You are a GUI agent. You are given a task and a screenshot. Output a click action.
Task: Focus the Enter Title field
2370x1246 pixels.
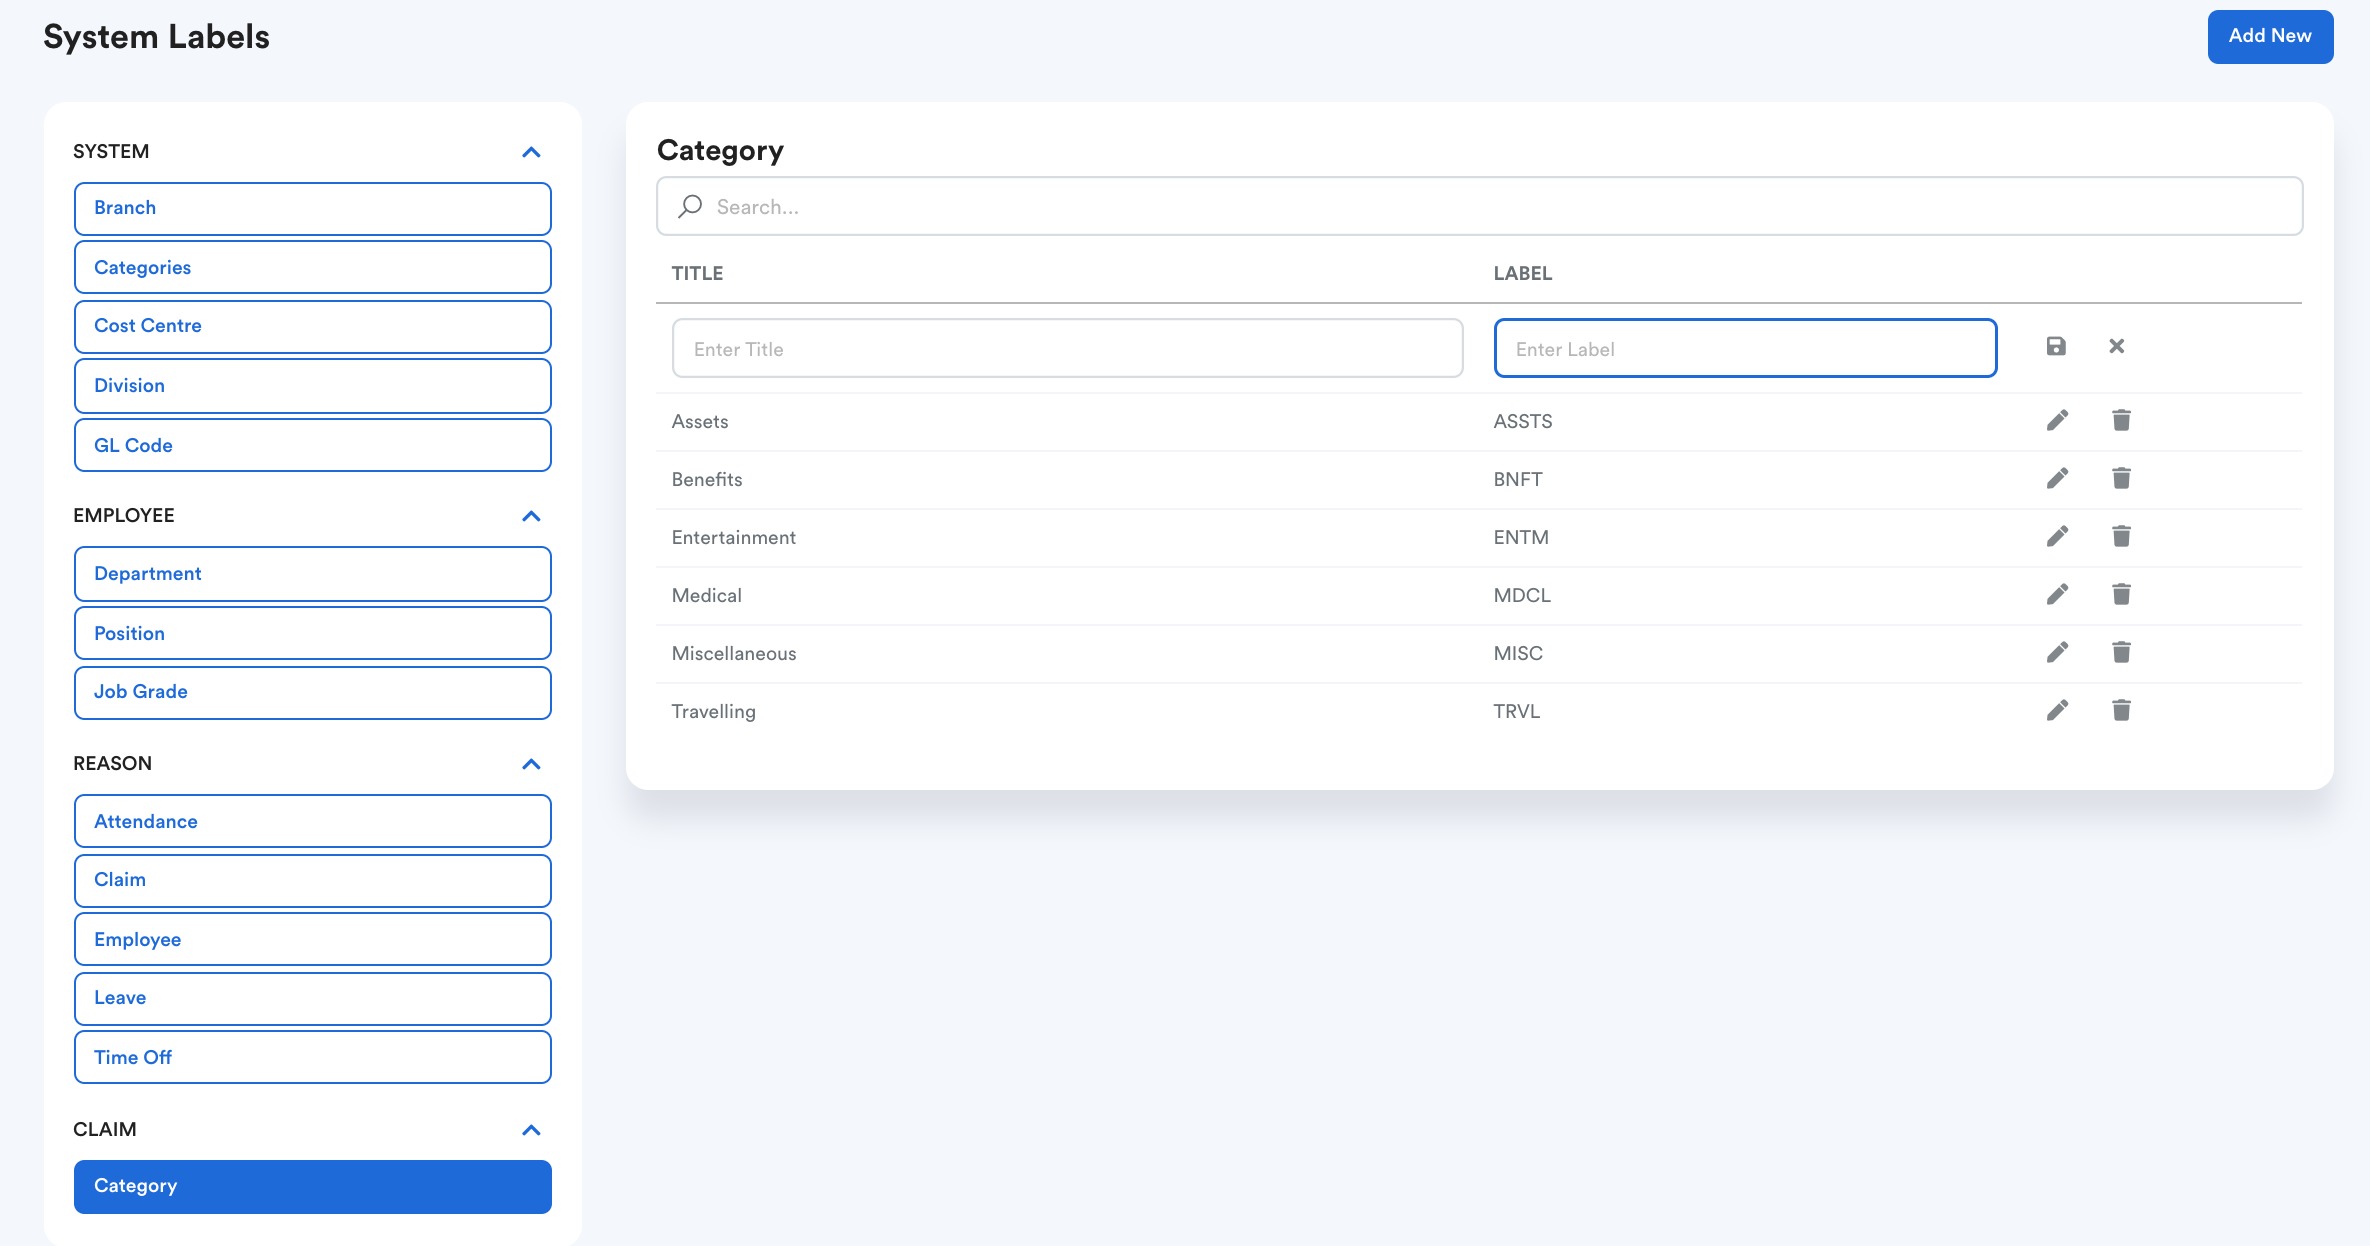tap(1067, 348)
